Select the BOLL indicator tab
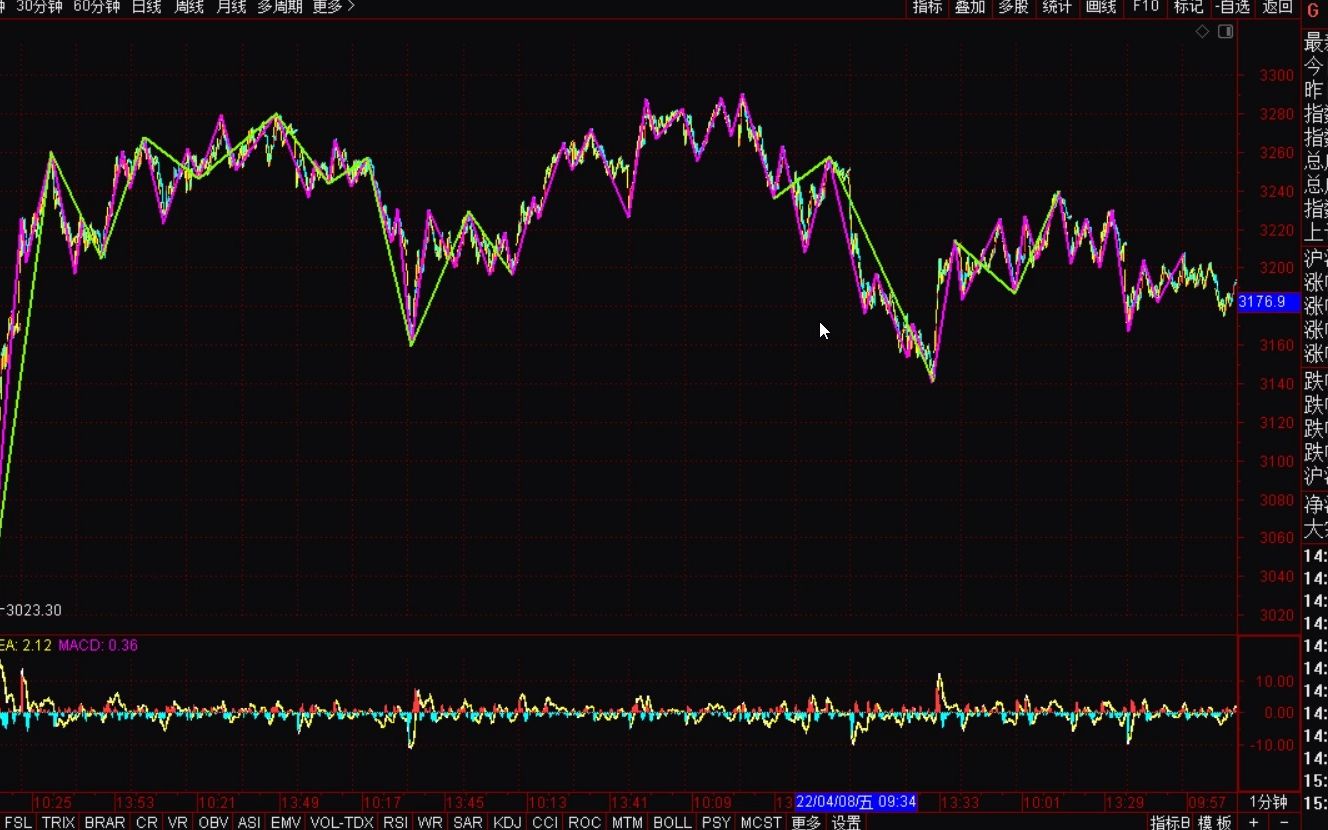This screenshot has height=830, width=1328. (x=672, y=822)
